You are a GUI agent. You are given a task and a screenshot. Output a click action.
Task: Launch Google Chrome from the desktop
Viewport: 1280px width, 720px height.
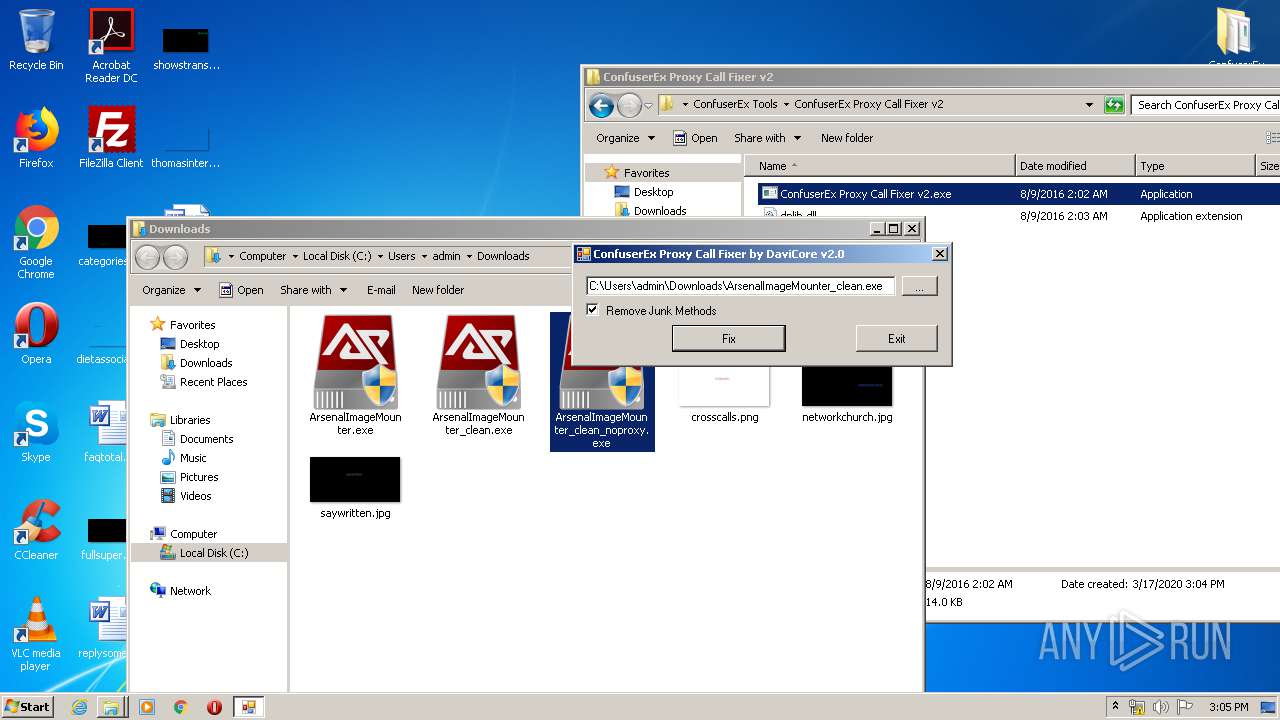point(36,243)
